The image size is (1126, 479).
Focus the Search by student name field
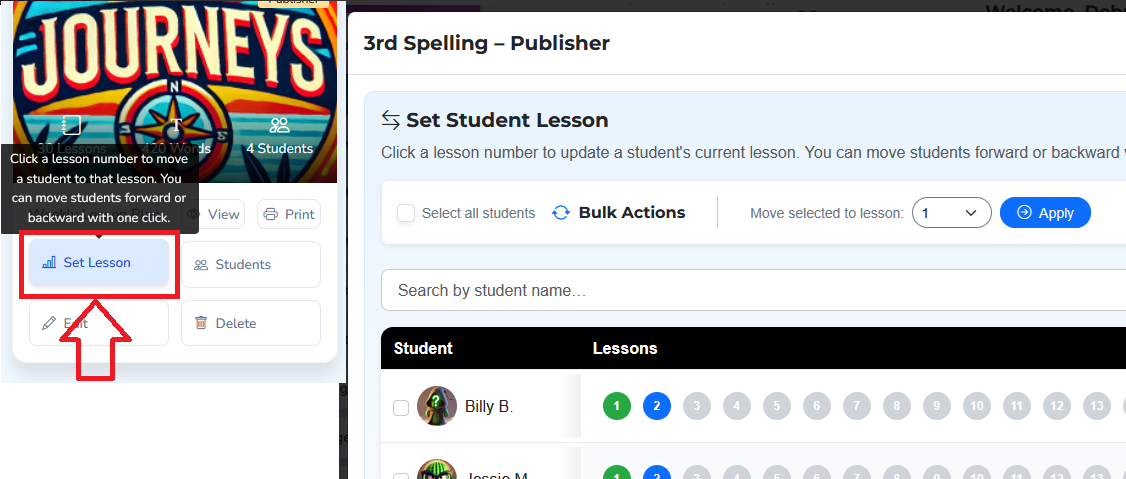point(753,290)
